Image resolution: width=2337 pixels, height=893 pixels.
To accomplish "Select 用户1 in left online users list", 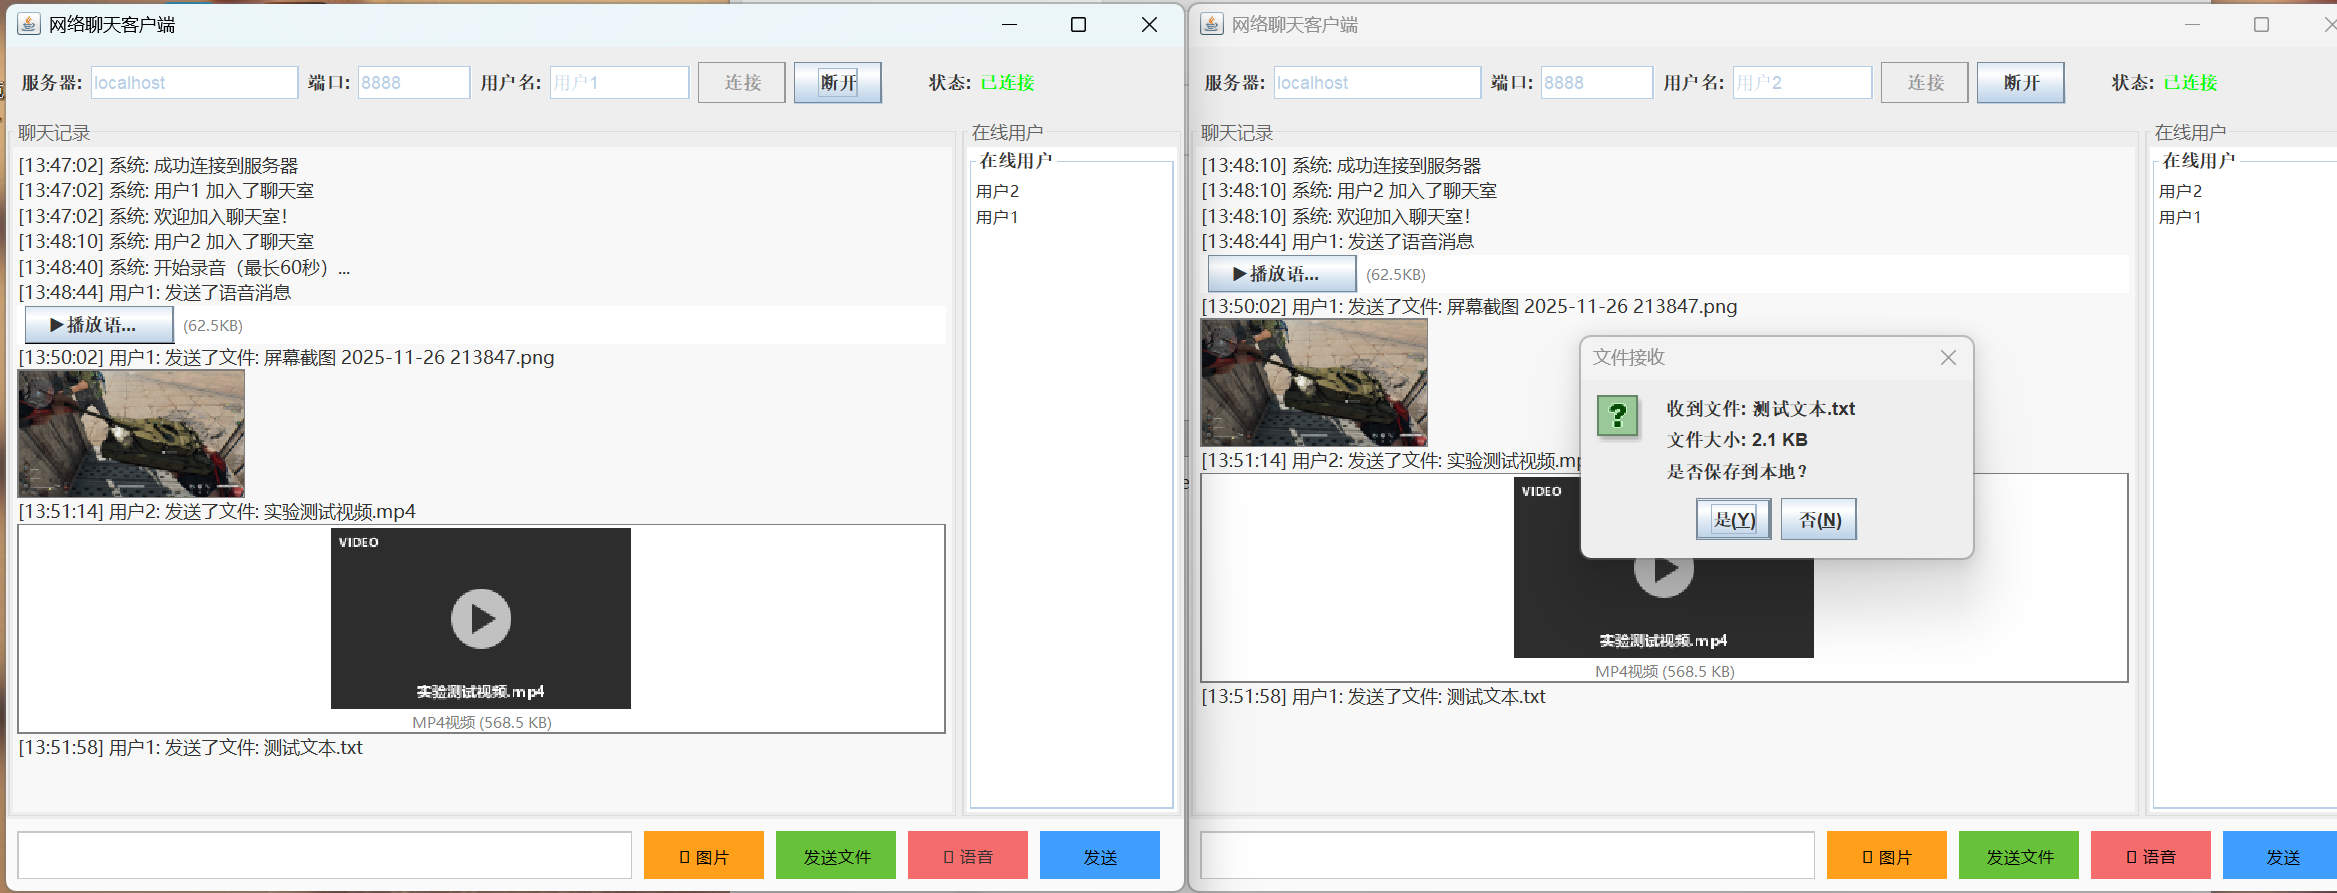I will [x=997, y=217].
